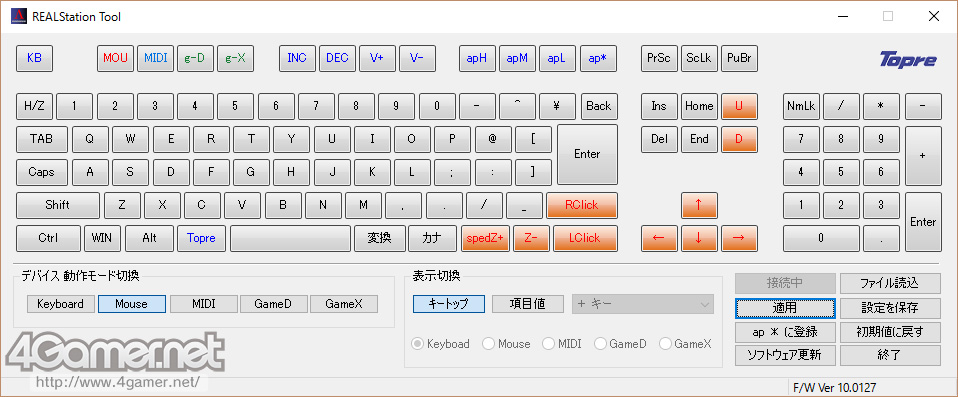Select the orange left arrow key

tap(659, 238)
